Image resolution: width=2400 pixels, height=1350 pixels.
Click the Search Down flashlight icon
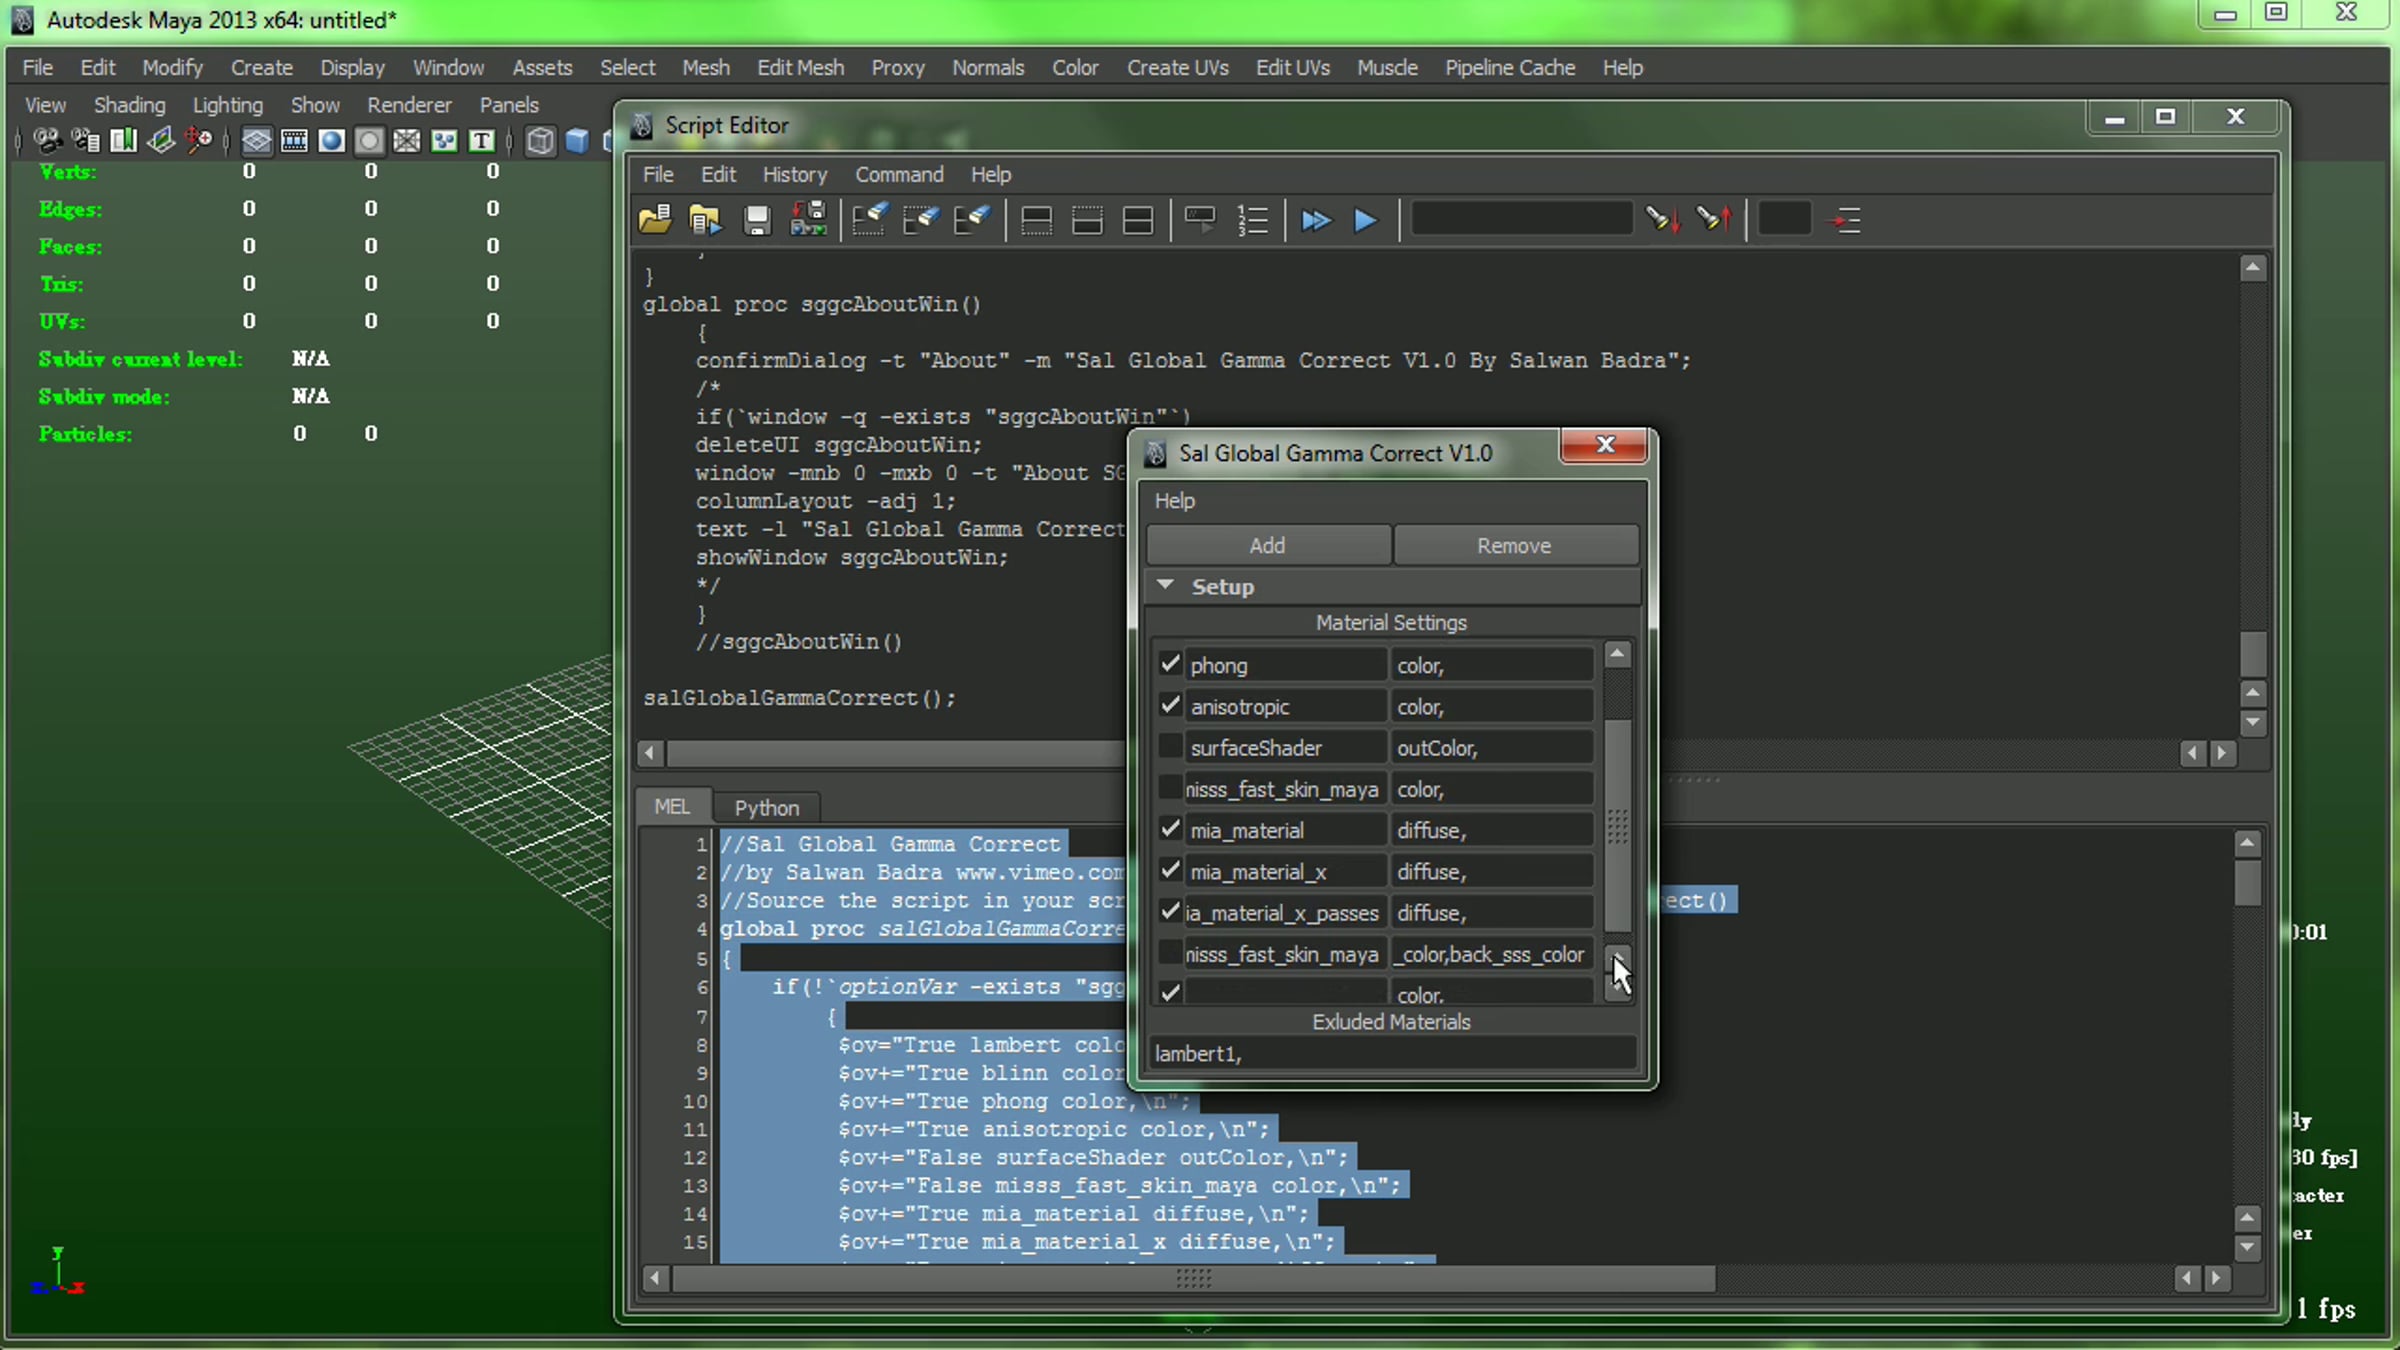1662,220
